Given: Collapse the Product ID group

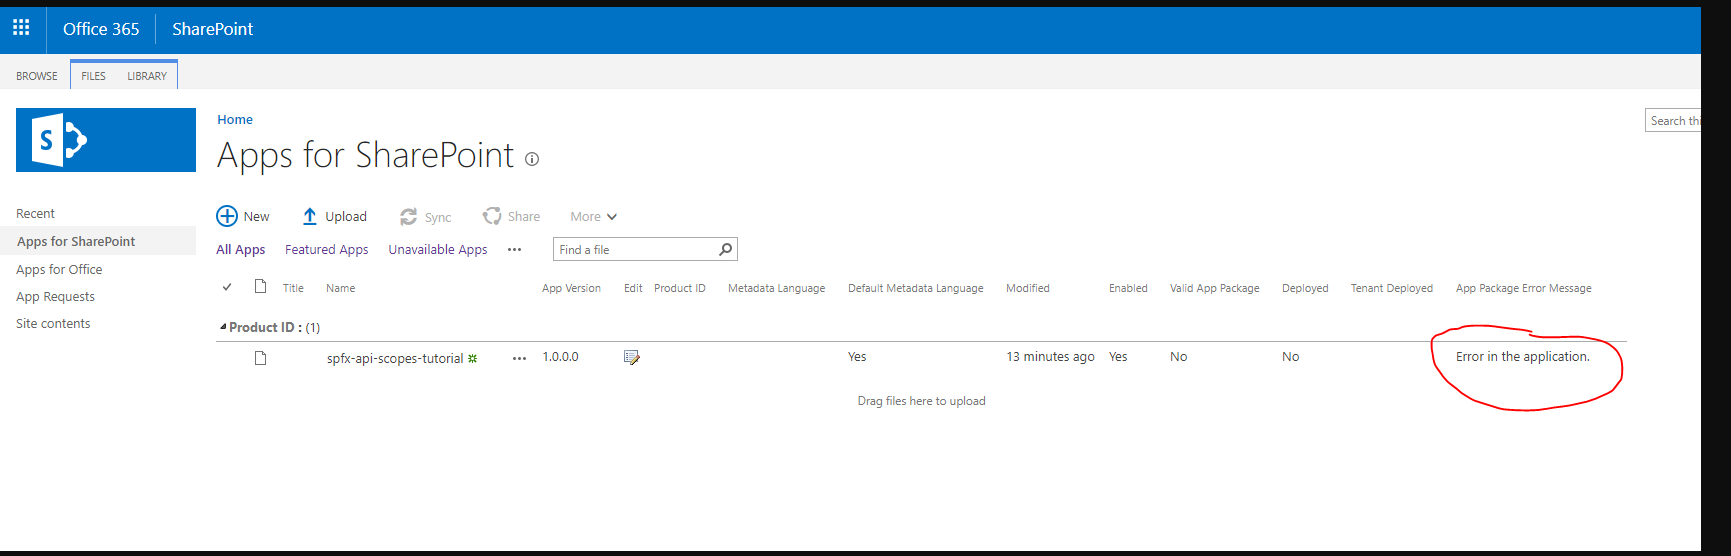Looking at the screenshot, I should click(223, 327).
